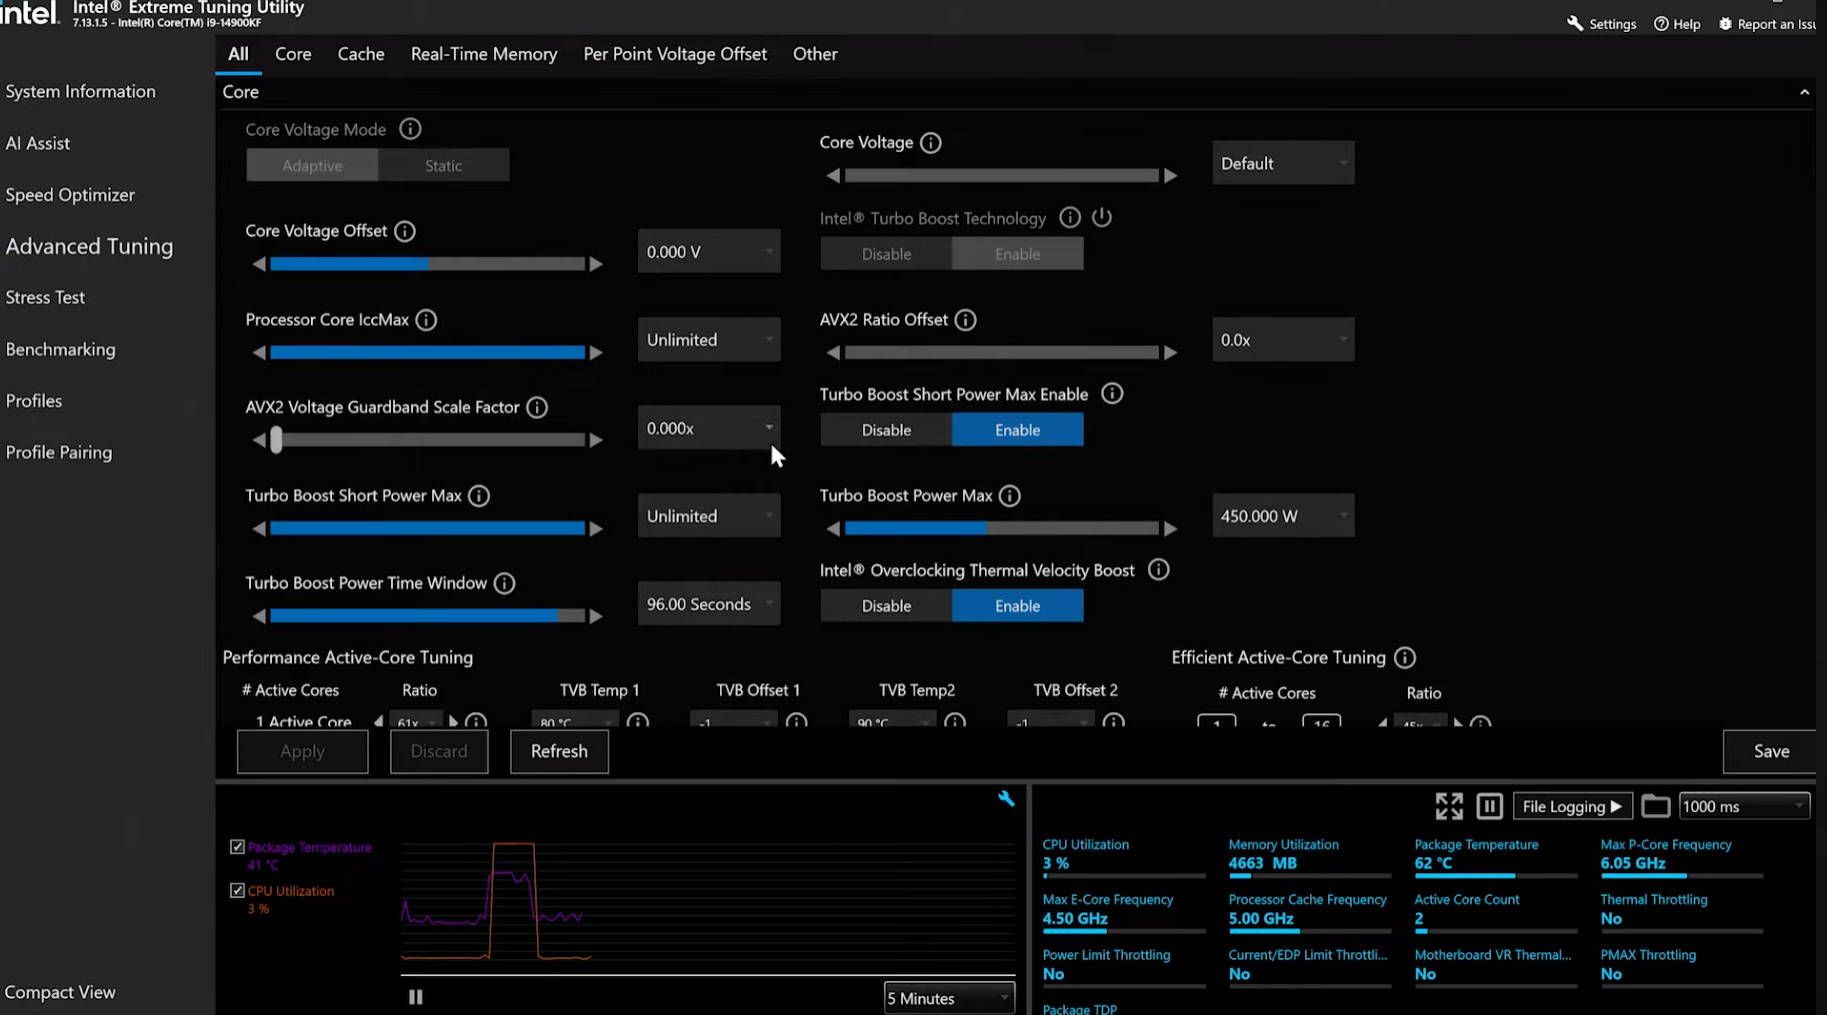Open Core Voltage Default dropdown
1827x1015 pixels.
tap(1283, 163)
